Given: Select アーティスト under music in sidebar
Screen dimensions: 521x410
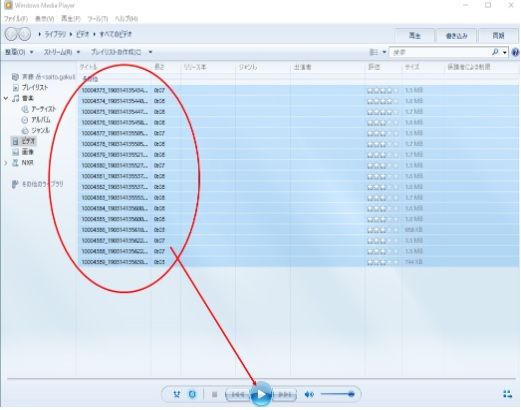Looking at the screenshot, I should pyautogui.click(x=43, y=109).
